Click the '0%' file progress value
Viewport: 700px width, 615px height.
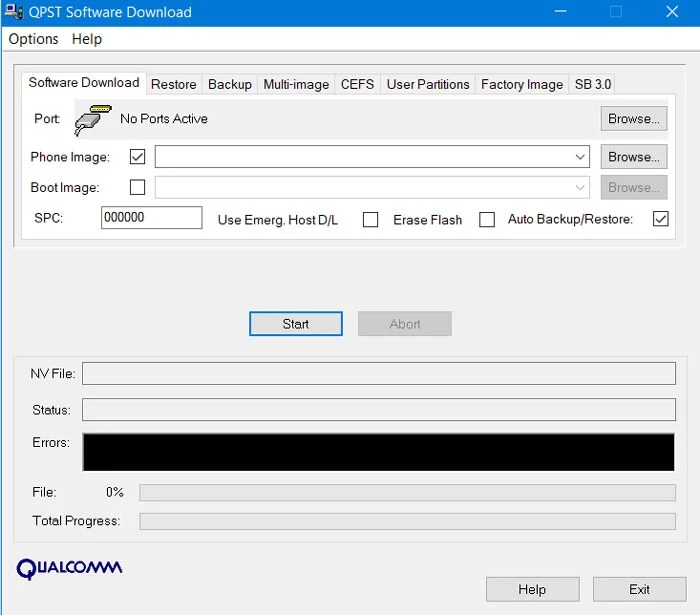coord(115,492)
